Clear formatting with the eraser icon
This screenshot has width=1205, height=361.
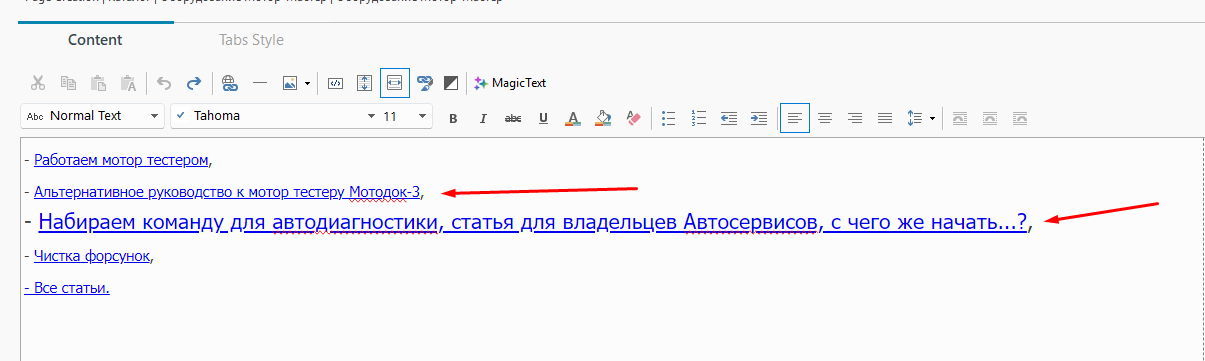(632, 118)
